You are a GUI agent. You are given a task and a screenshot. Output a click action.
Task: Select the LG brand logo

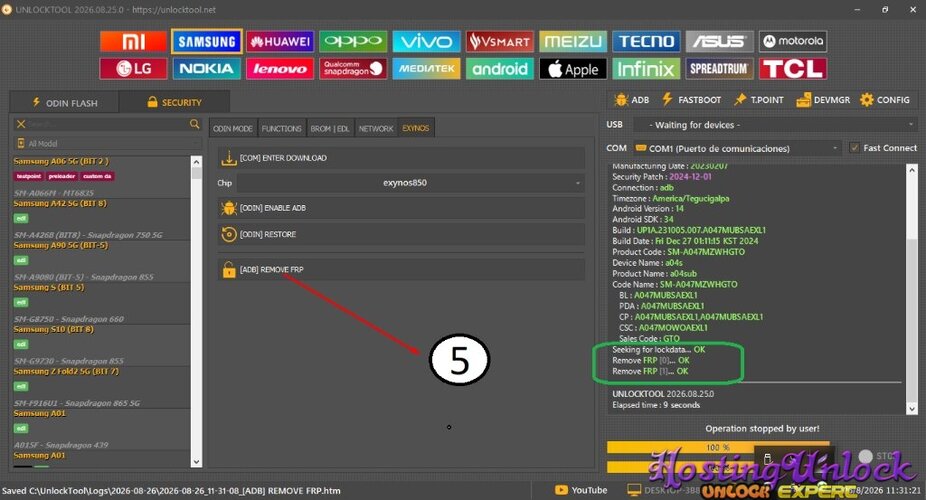tap(133, 68)
